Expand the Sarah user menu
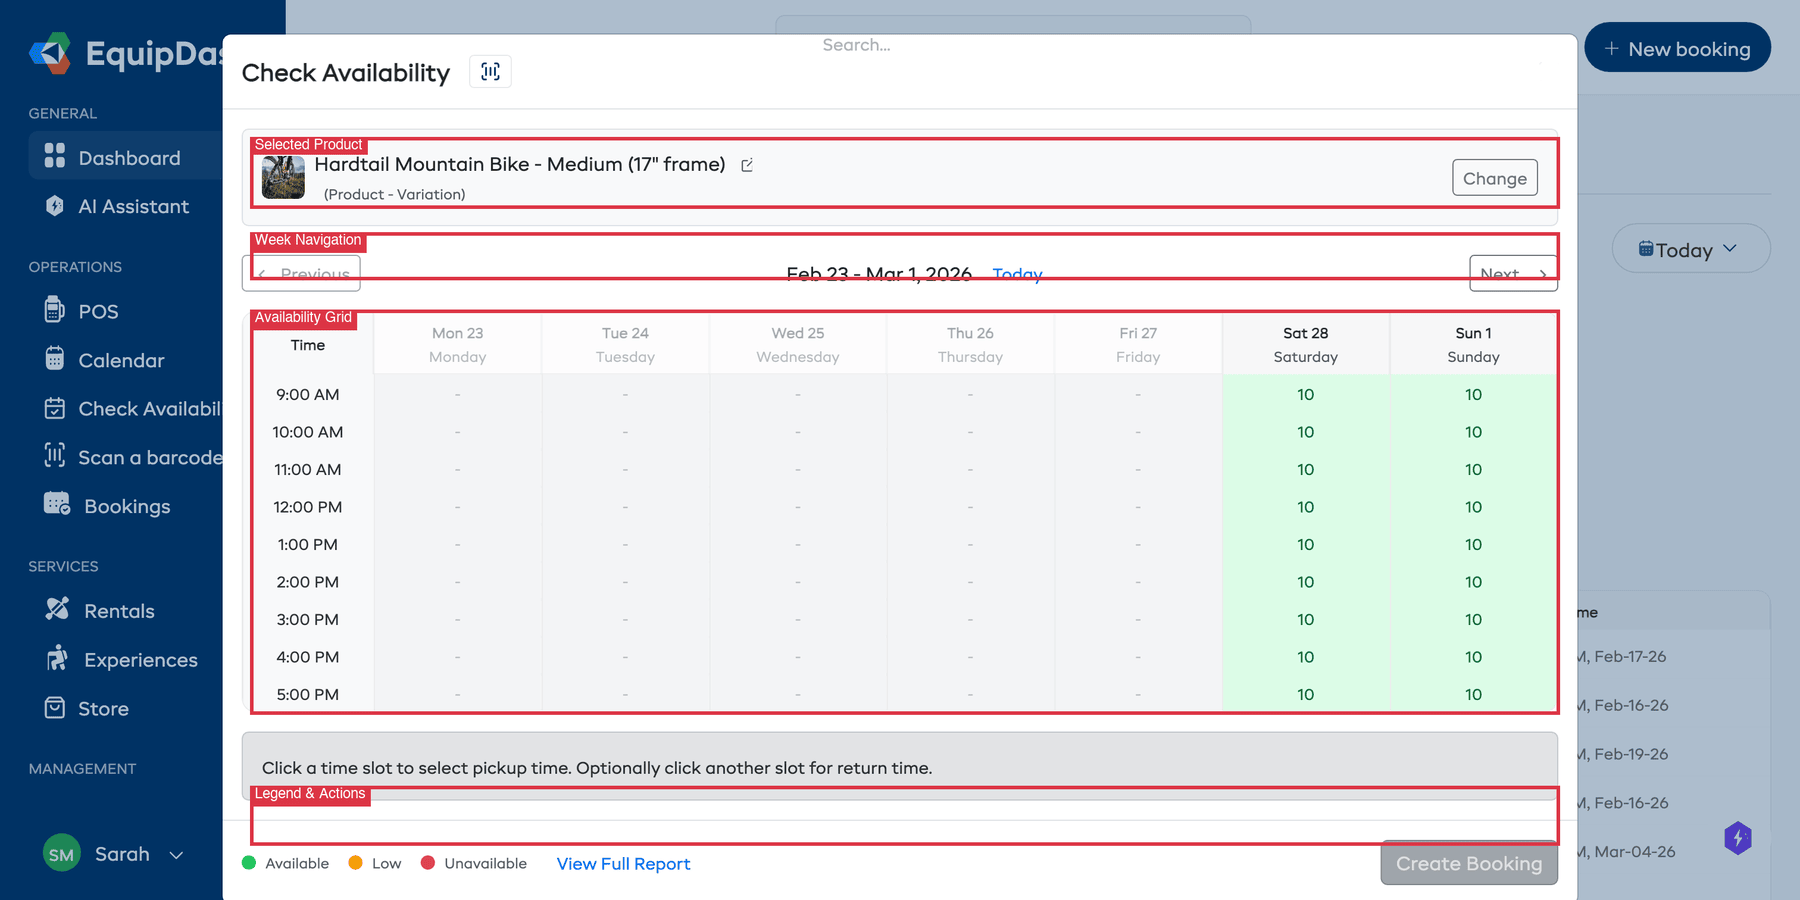The height and width of the screenshot is (900, 1800). coord(122,854)
